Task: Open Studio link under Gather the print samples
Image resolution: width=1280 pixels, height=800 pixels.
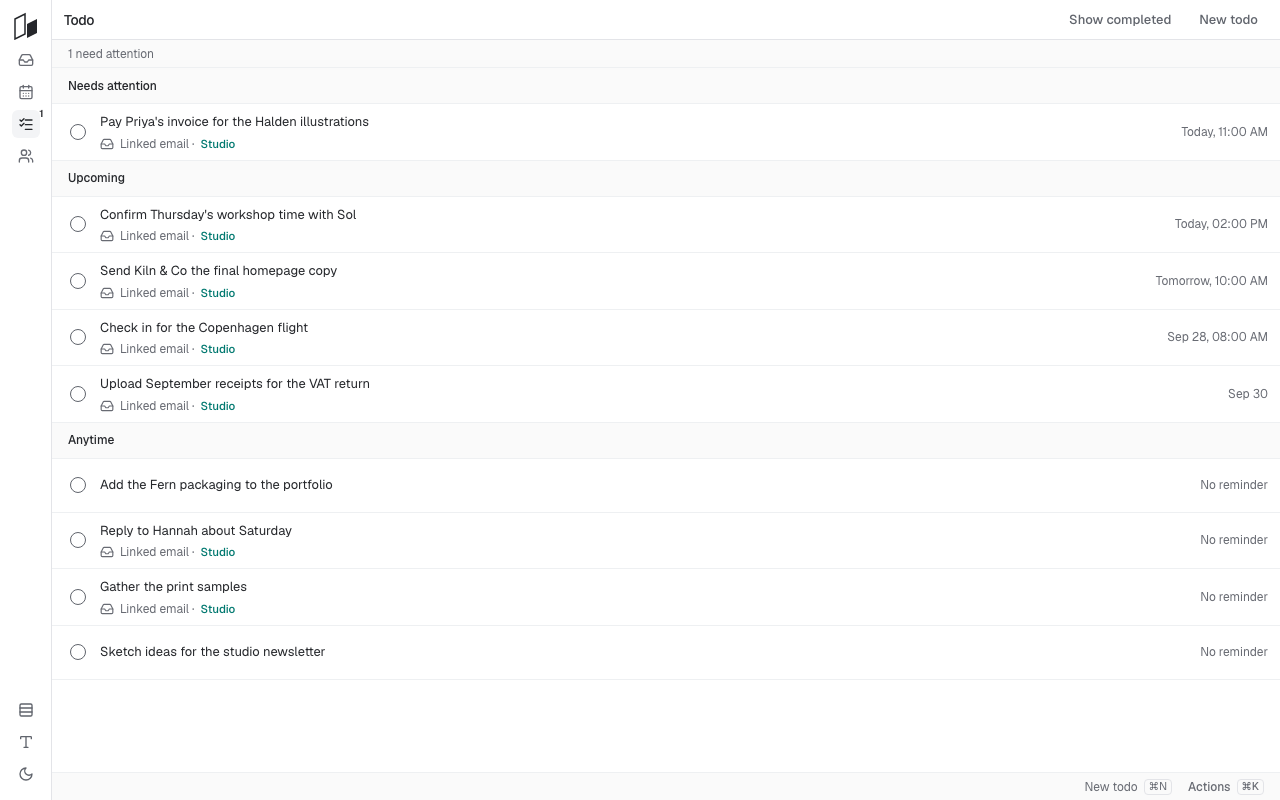Action: [218, 609]
